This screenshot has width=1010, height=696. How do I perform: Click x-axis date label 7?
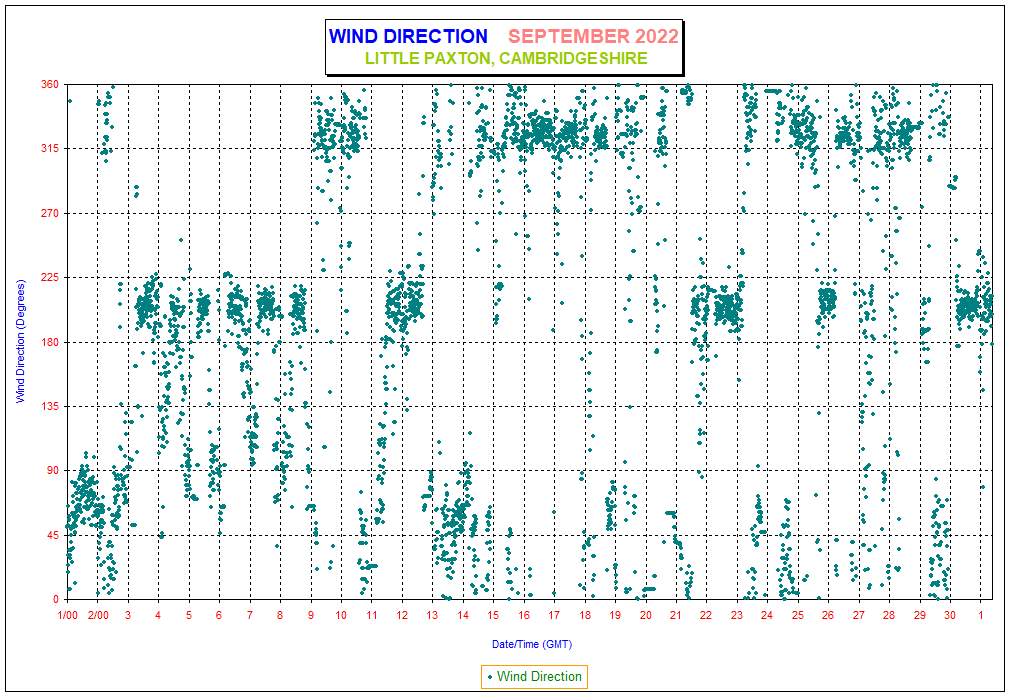(x=249, y=616)
